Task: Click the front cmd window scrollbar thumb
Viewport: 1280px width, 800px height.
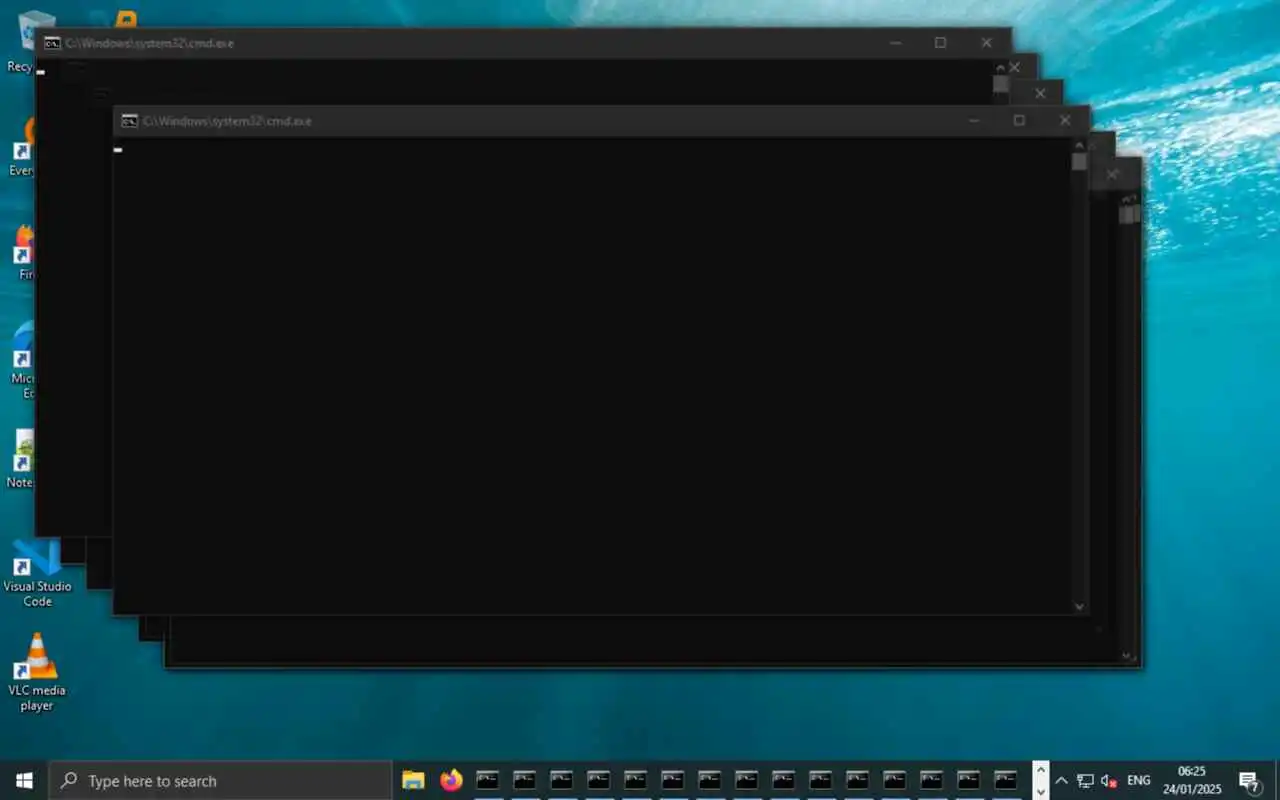Action: 1079,162
